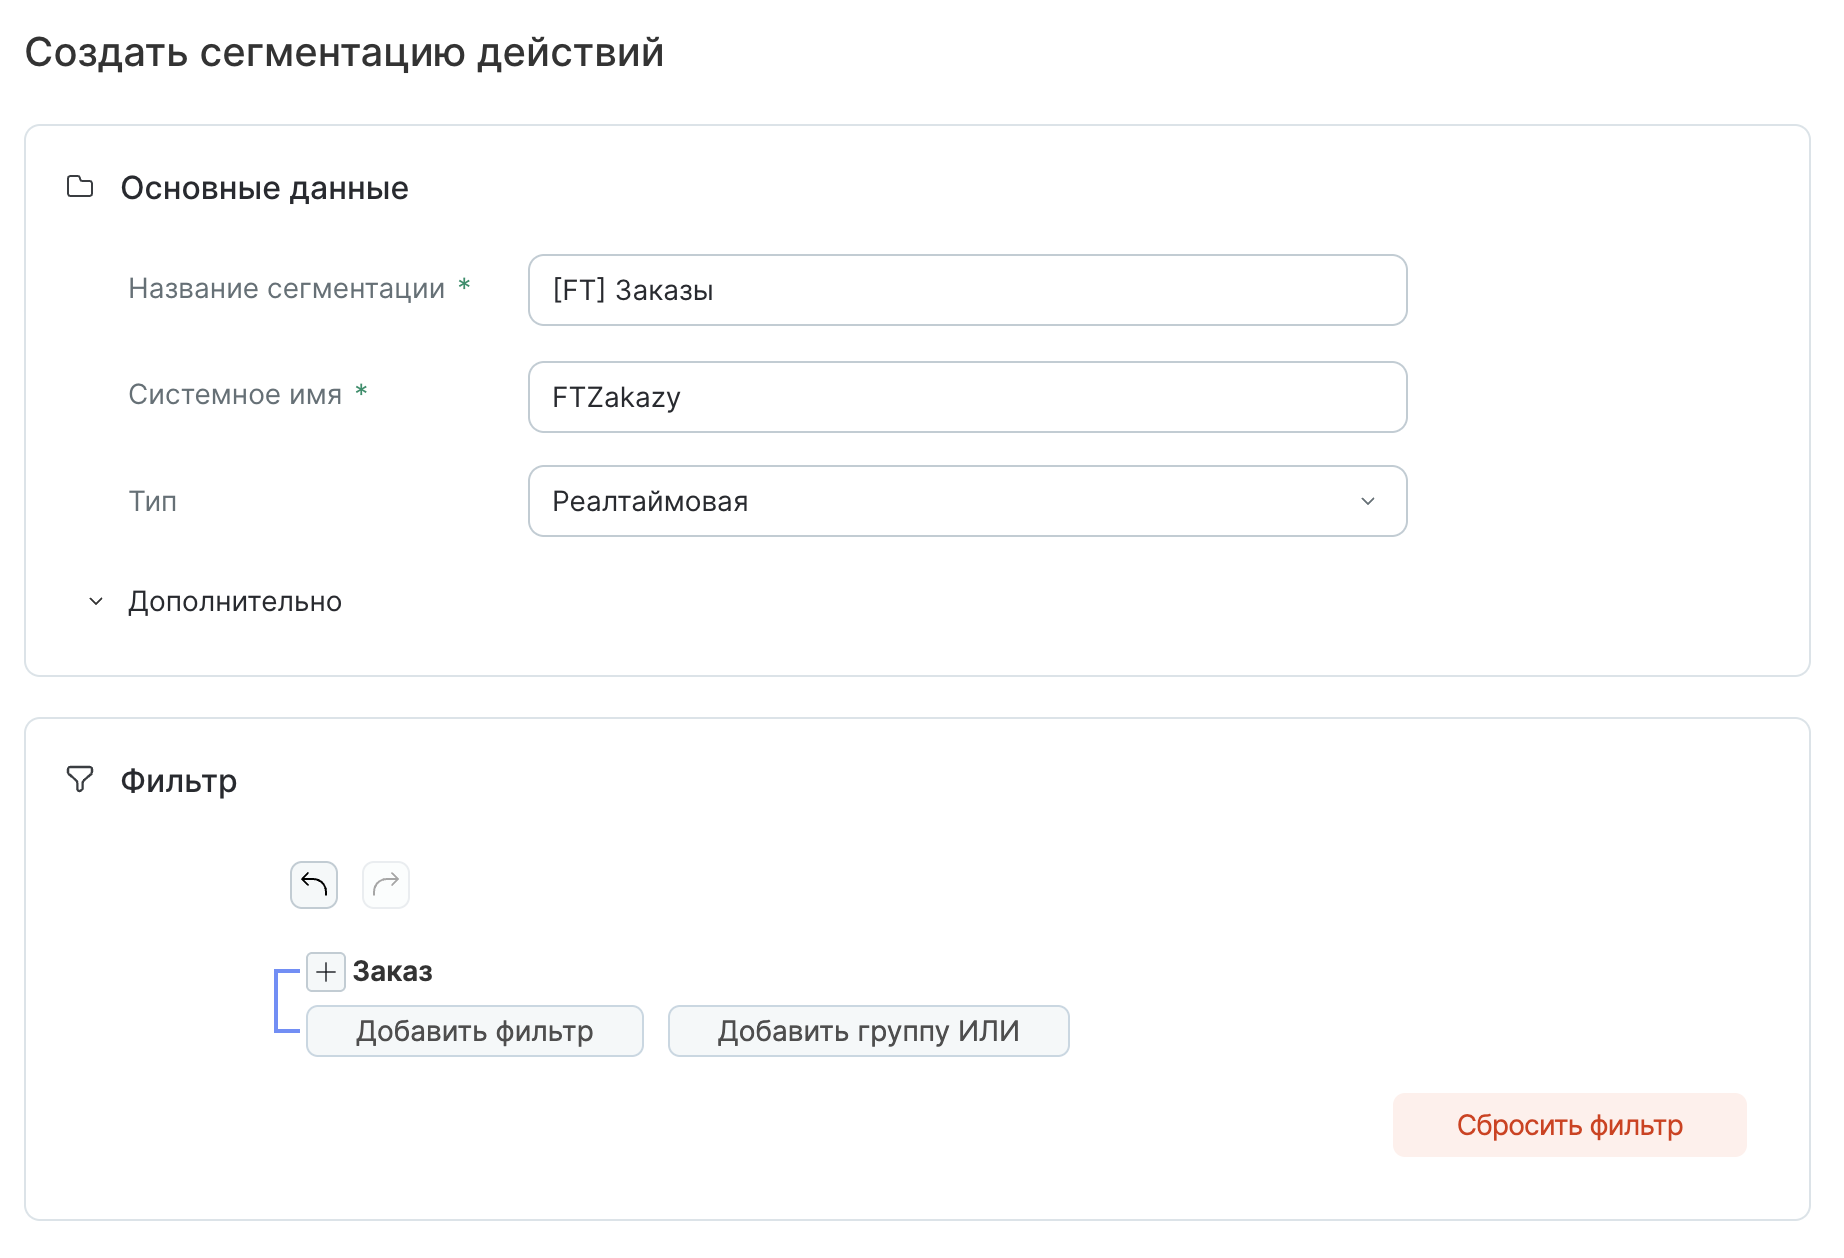Click the Фильтр section heading
Viewport: 1844px width, 1258px height.
(x=179, y=781)
